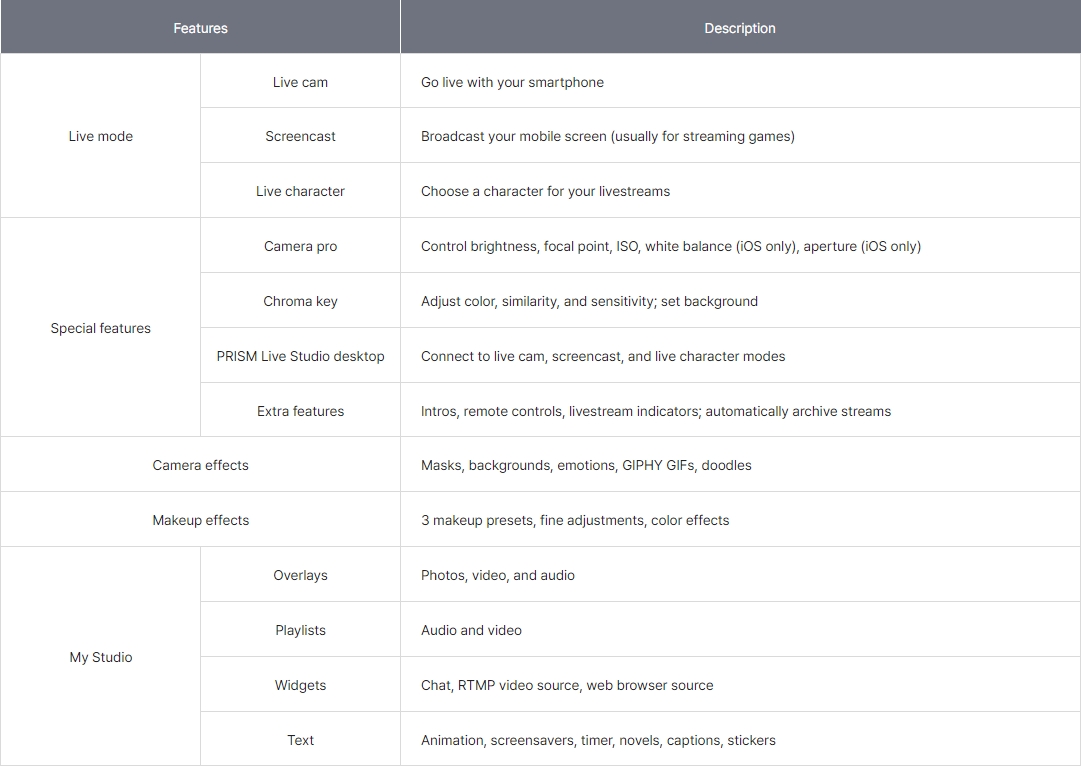The width and height of the screenshot is (1081, 766).
Task: Select the Overlays feature cell
Action: pos(300,575)
